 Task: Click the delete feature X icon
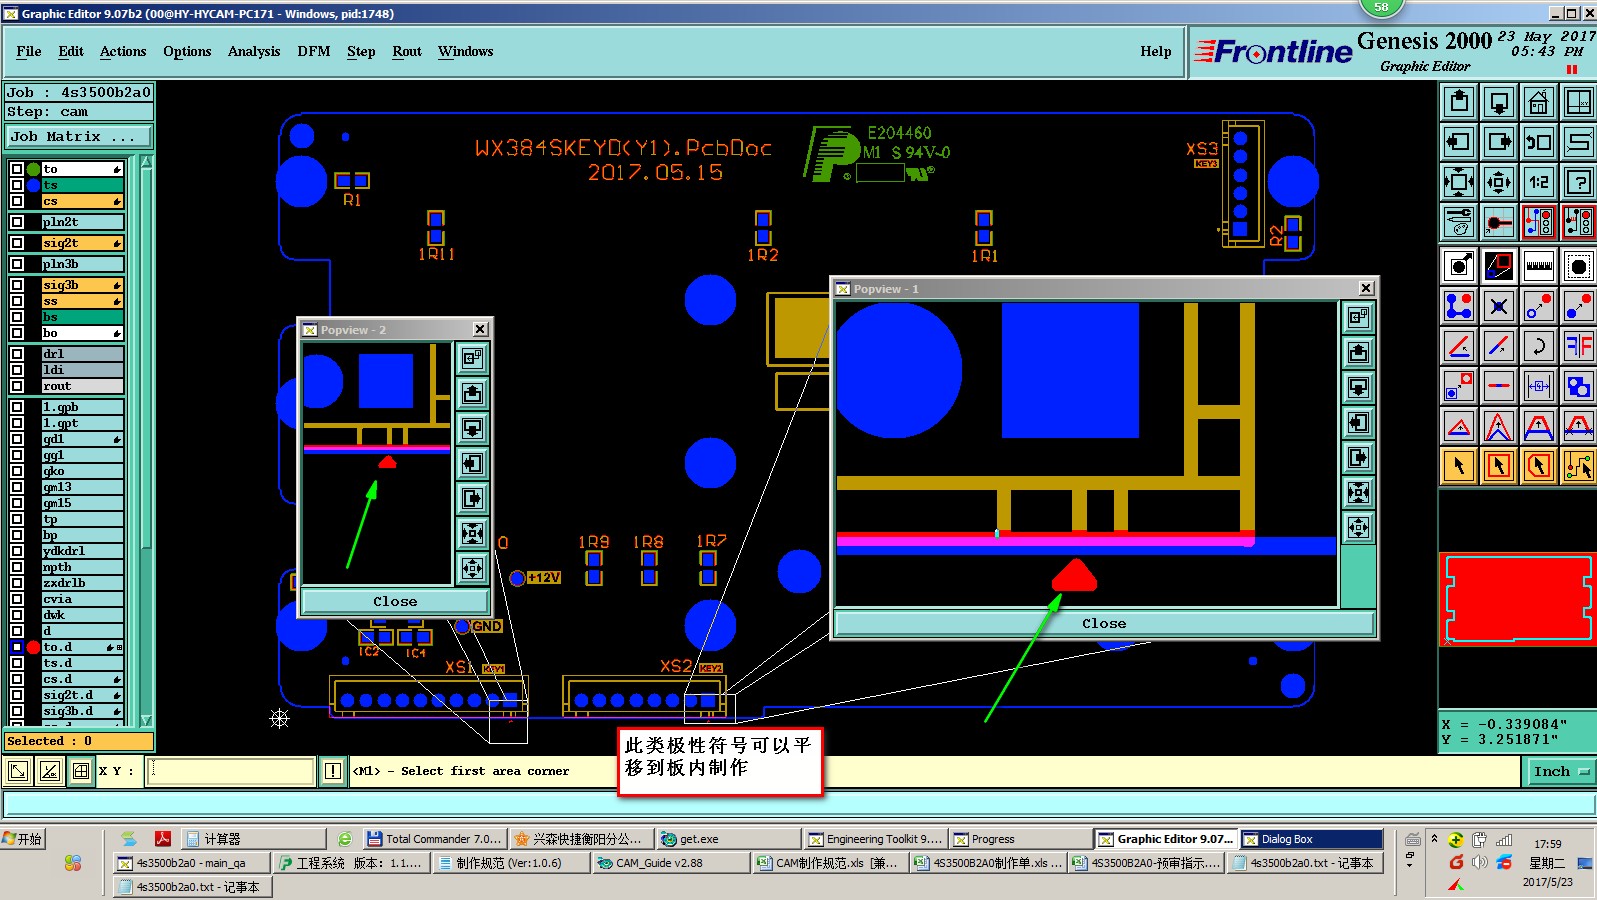tap(1499, 306)
